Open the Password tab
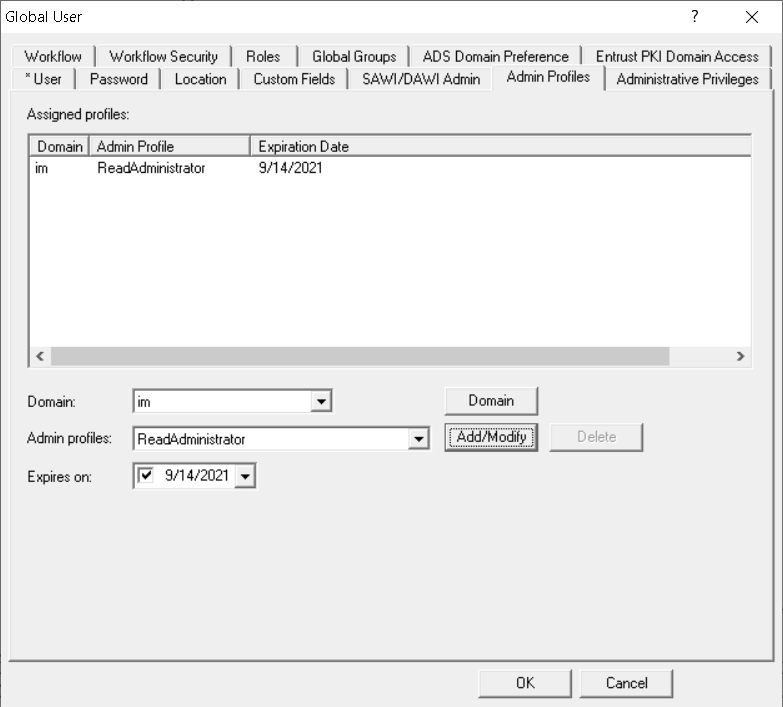 (118, 79)
